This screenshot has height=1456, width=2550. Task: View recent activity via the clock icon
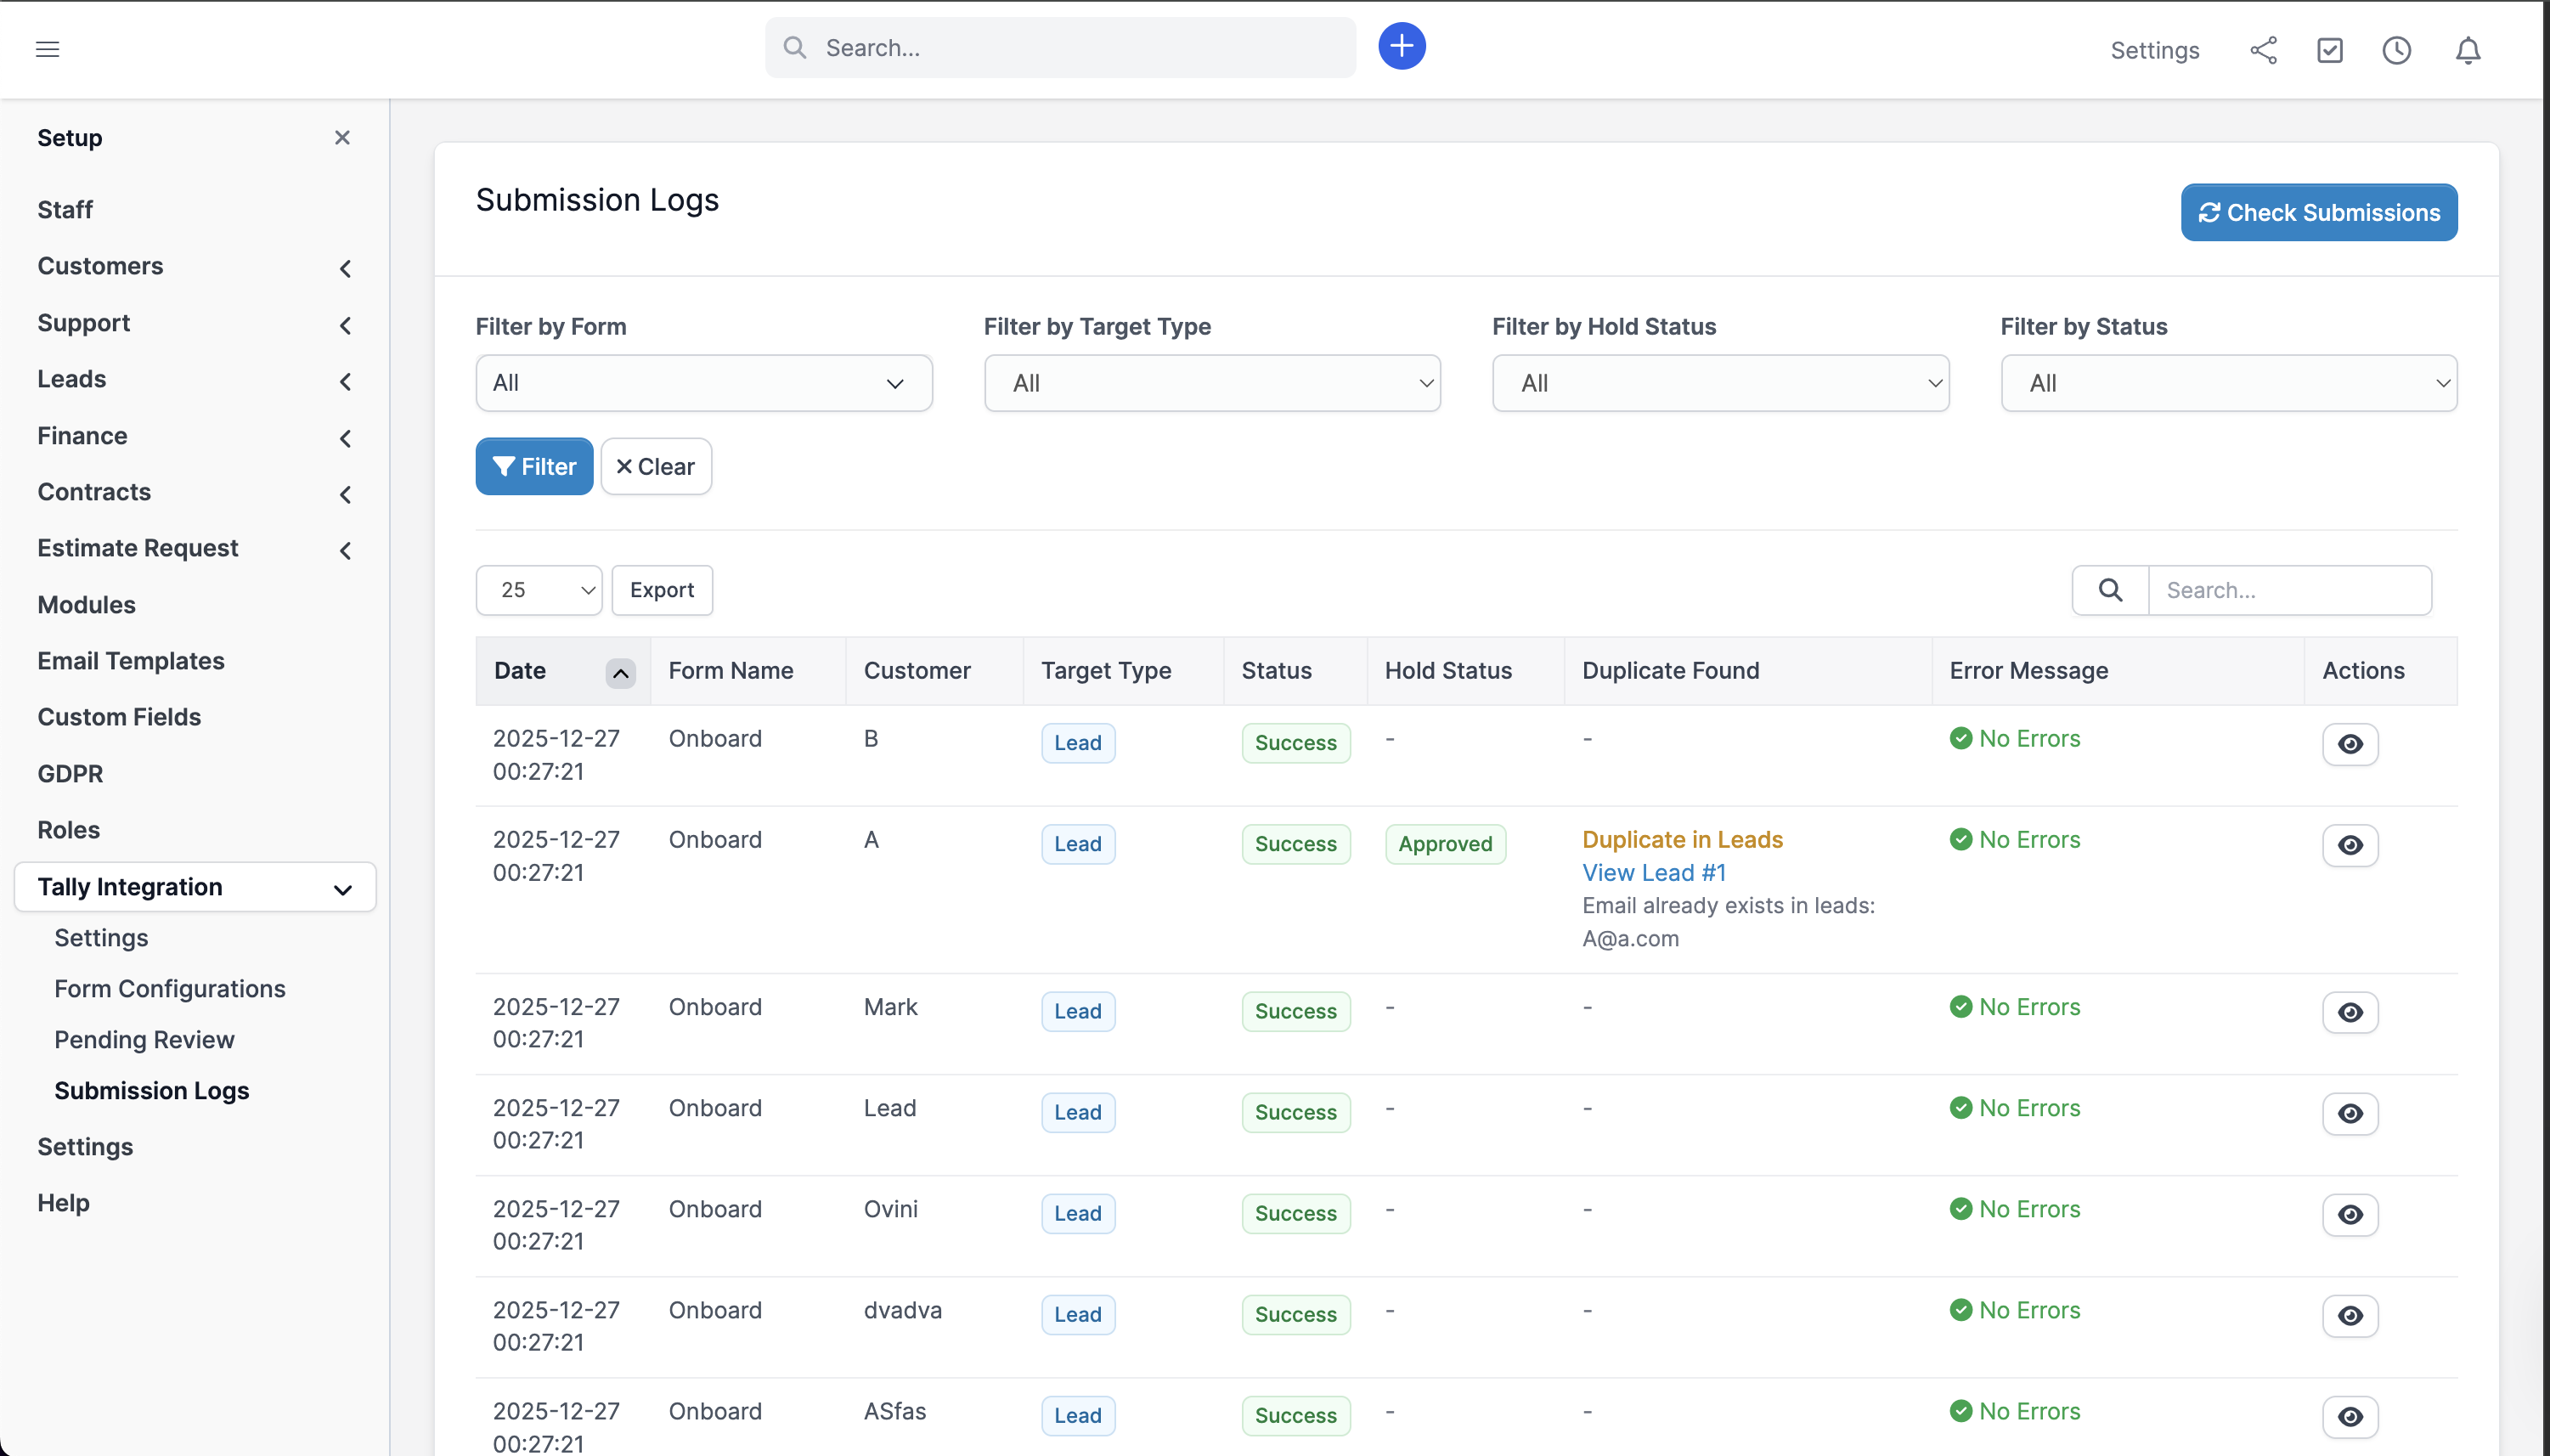coord(2398,49)
